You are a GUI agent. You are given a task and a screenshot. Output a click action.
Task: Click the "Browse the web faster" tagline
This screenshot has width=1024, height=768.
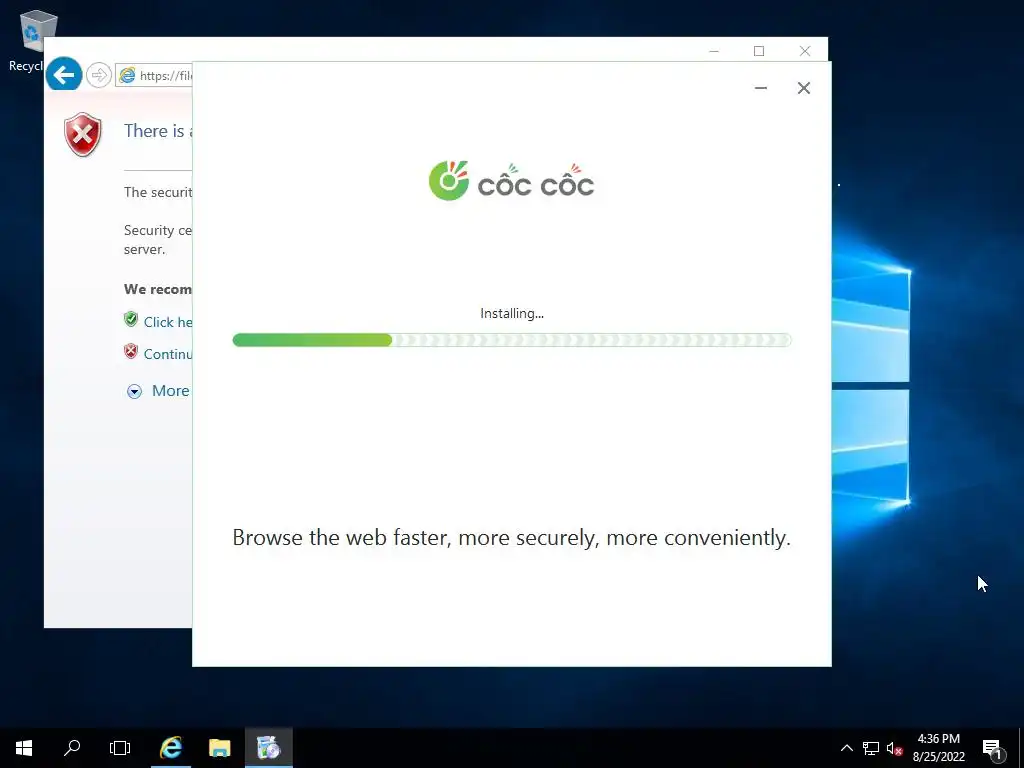pyautogui.click(x=511, y=537)
